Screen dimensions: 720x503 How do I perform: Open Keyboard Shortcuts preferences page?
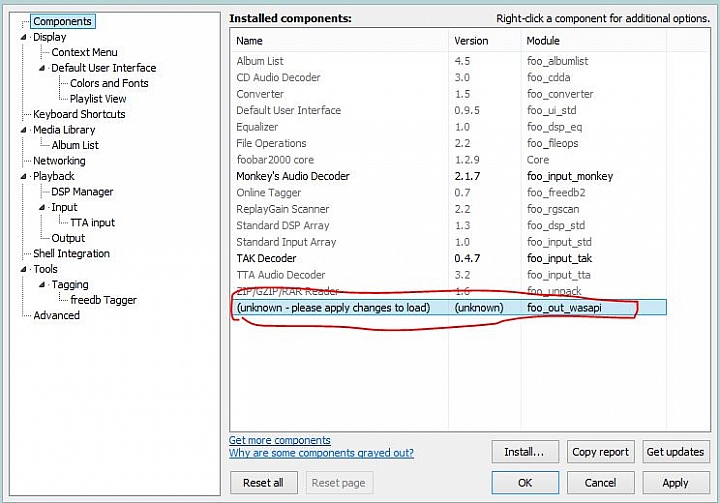79,114
